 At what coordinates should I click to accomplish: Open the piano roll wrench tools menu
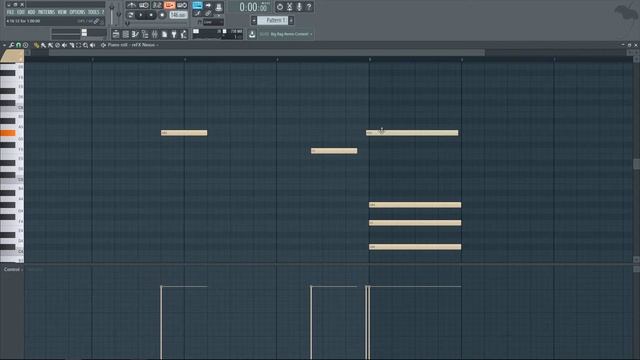click(11, 45)
